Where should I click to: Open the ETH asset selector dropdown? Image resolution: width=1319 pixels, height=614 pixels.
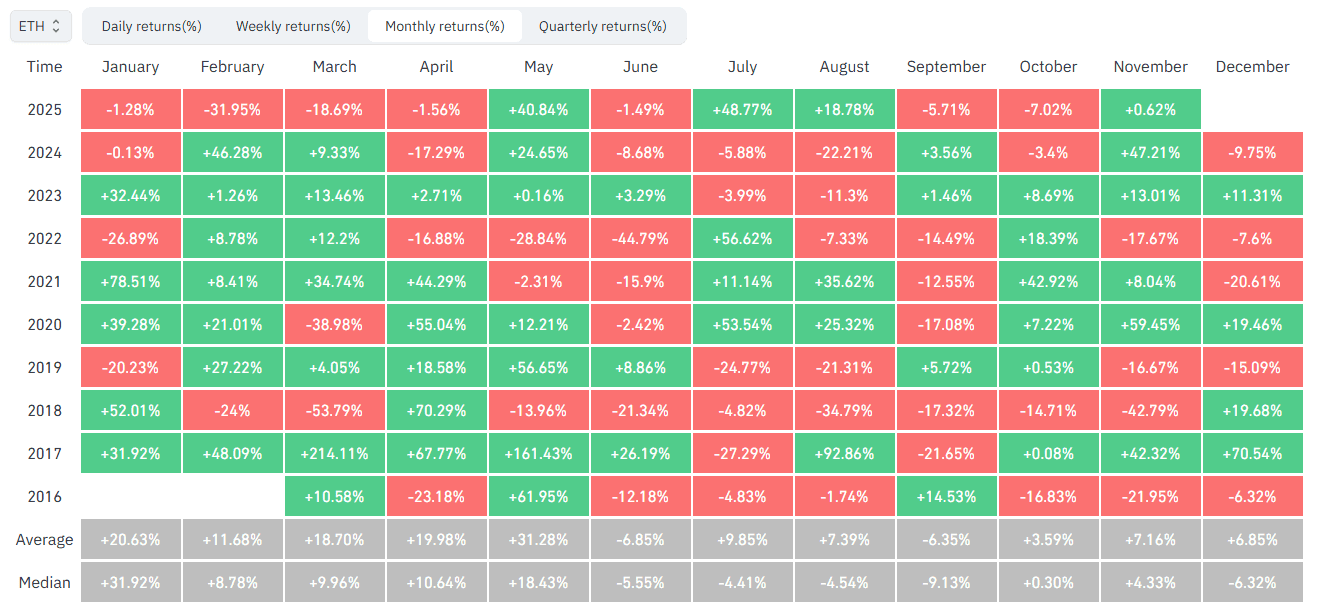pyautogui.click(x=40, y=26)
